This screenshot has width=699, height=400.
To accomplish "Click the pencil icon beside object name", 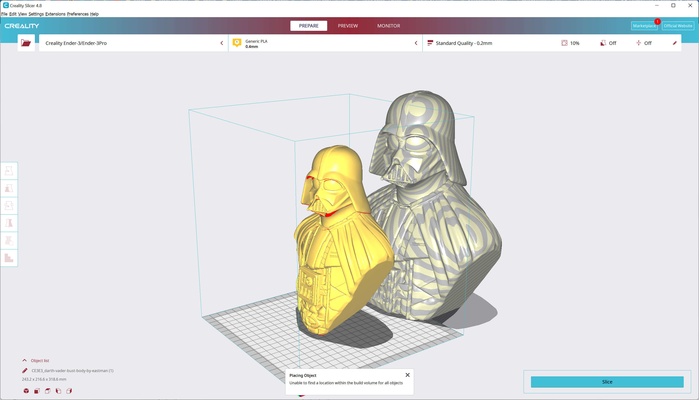I will 25,371.
